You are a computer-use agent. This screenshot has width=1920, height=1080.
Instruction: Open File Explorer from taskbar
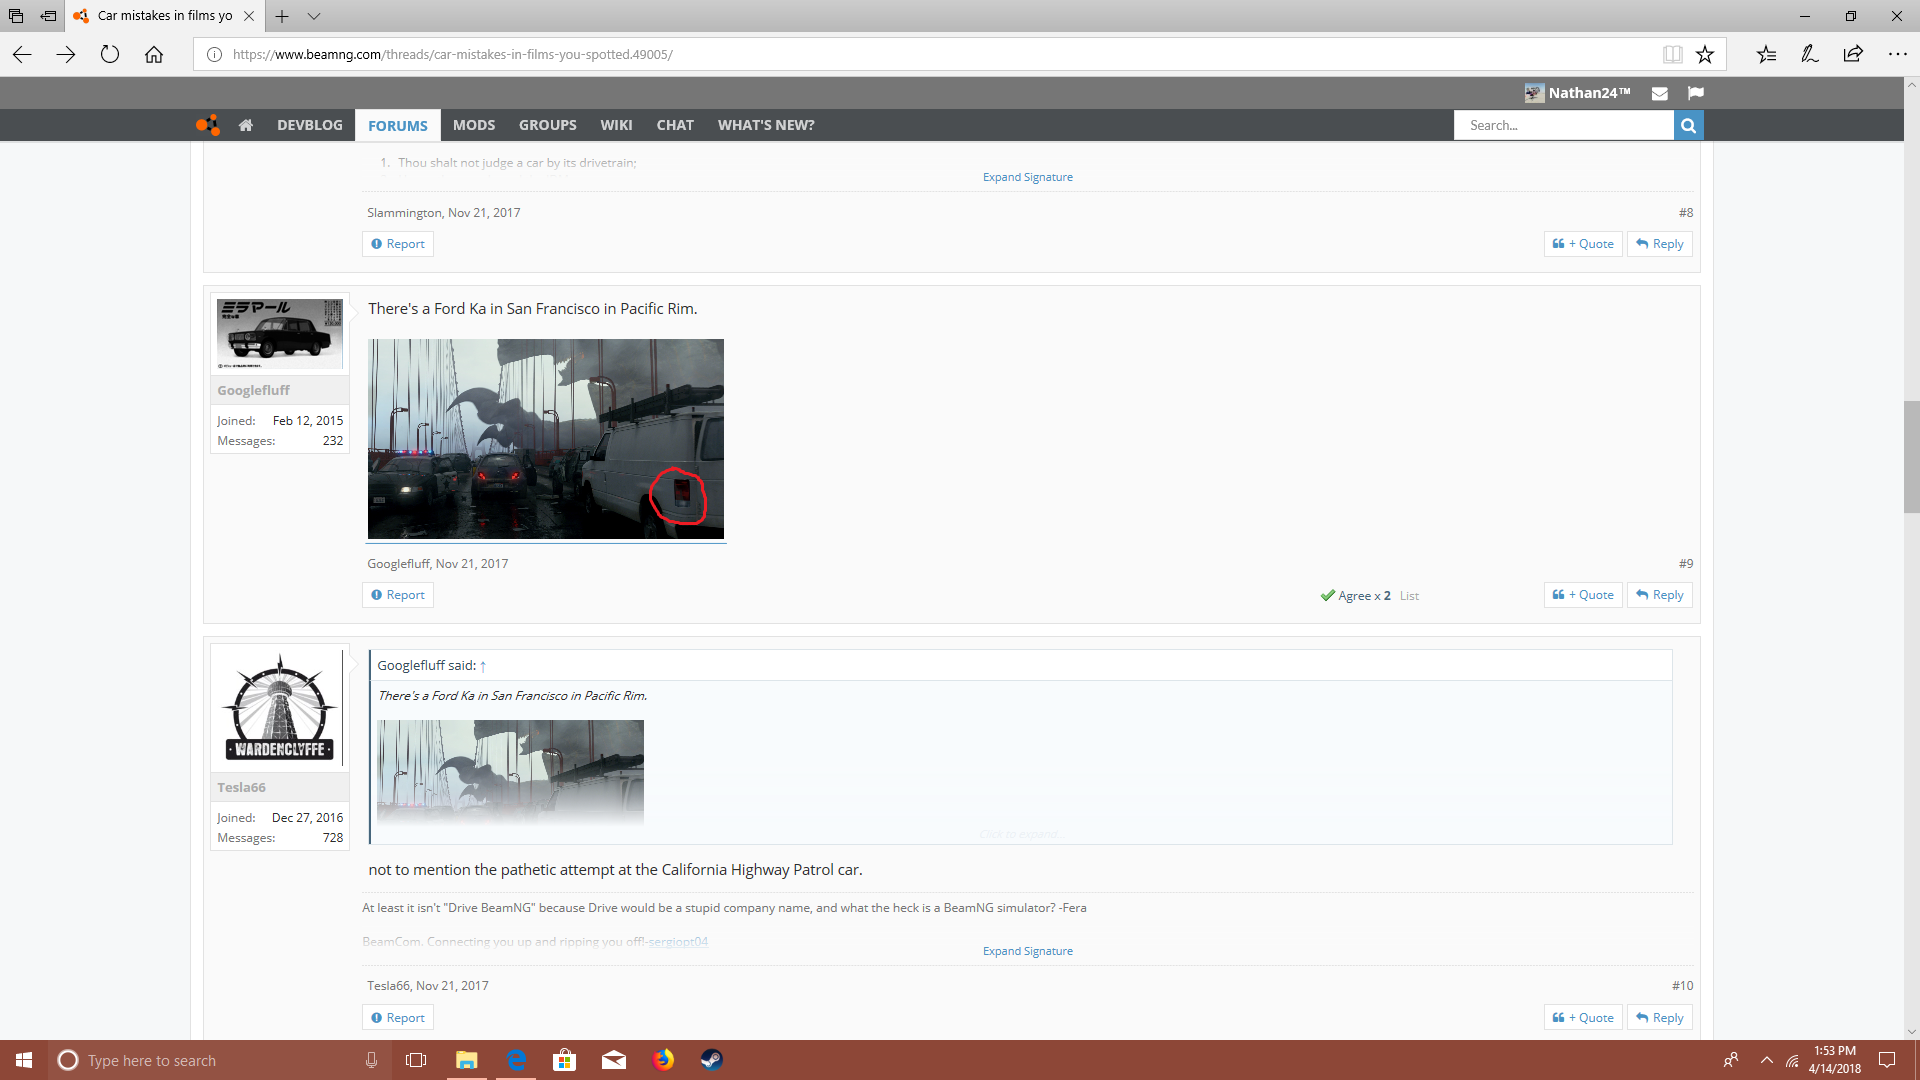click(x=467, y=1060)
